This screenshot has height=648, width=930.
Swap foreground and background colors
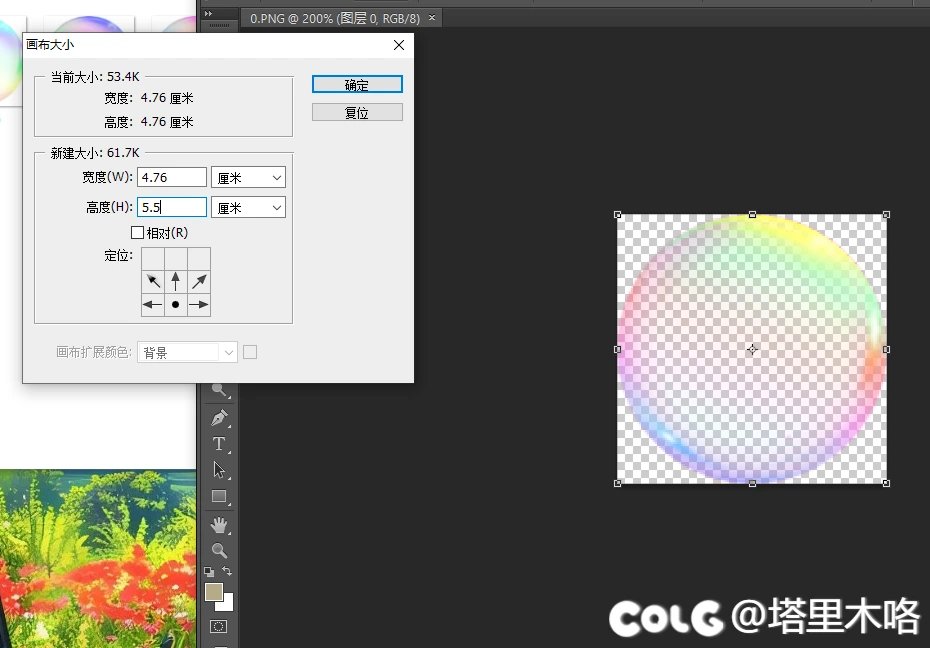point(228,572)
